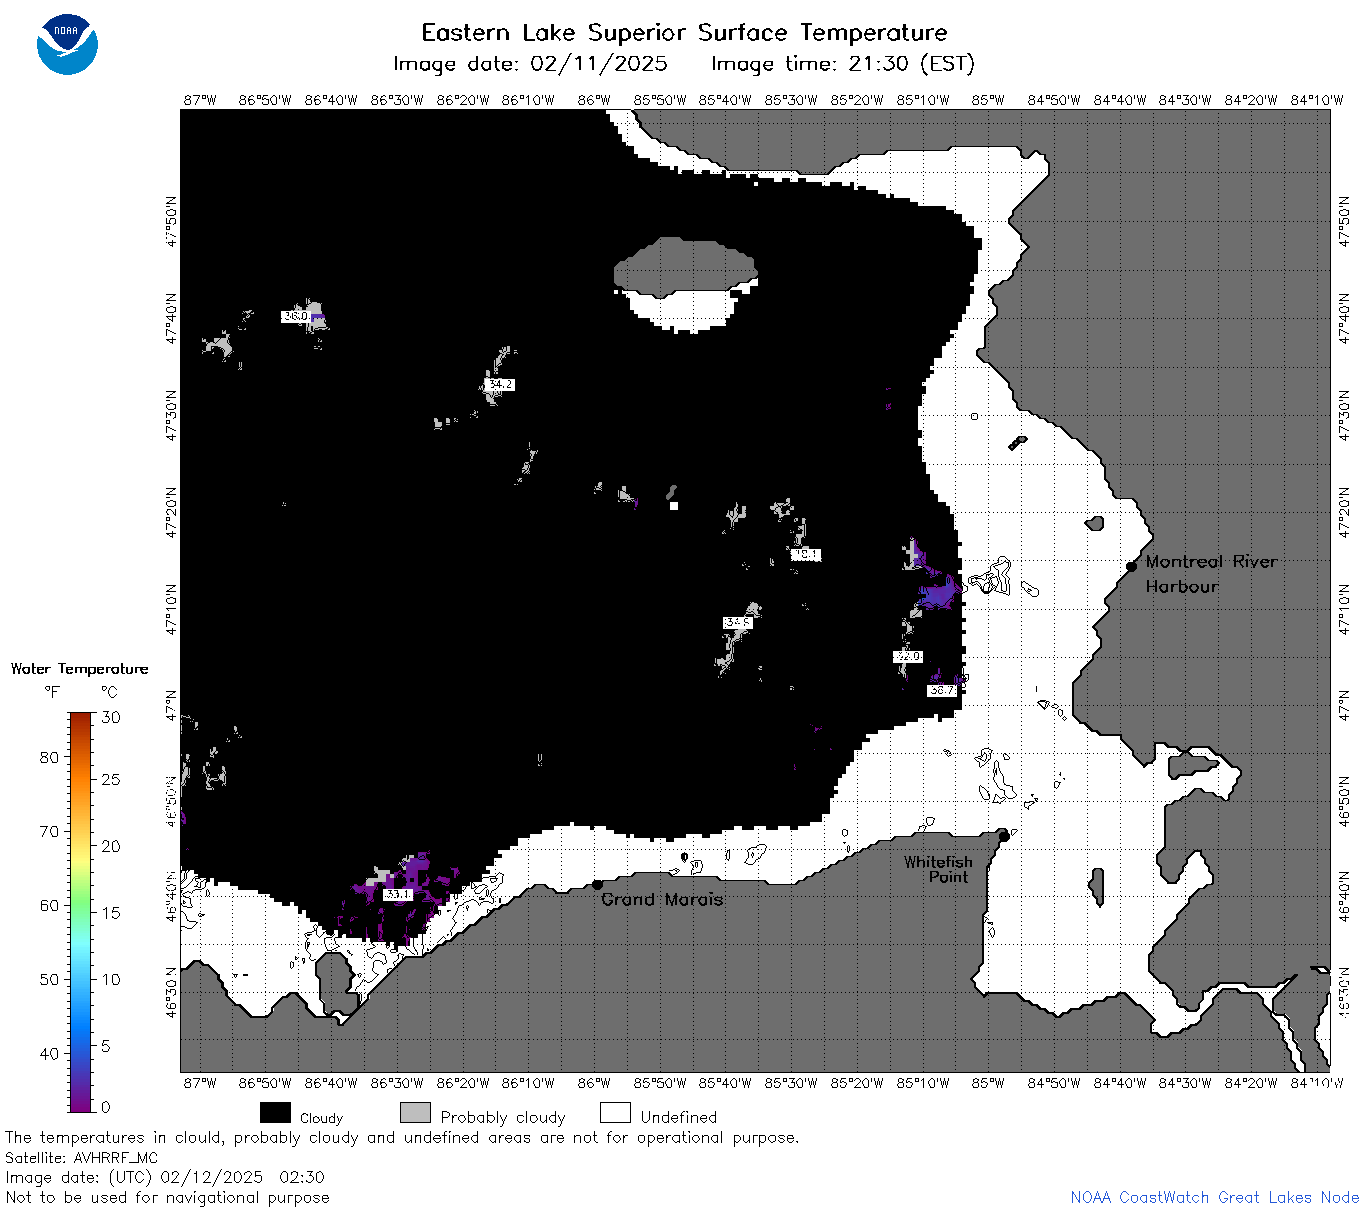
Task: Open the NOAA CoastWatch Great Lakes Node link
Action: point(1214,1197)
